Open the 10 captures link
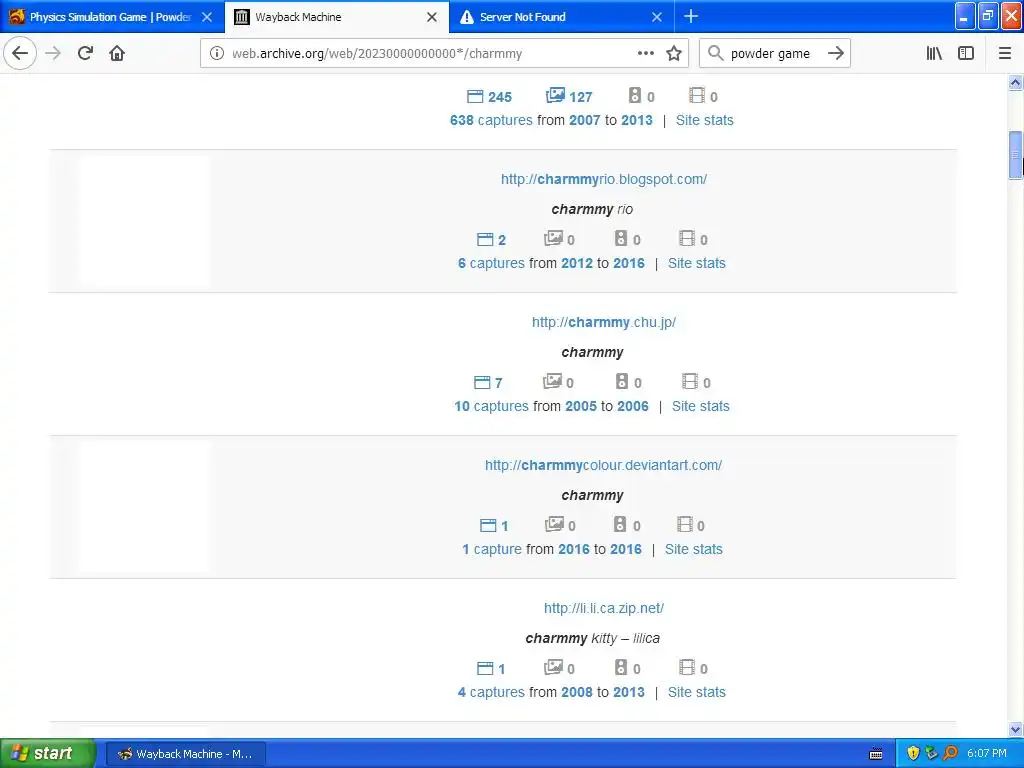 [491, 406]
